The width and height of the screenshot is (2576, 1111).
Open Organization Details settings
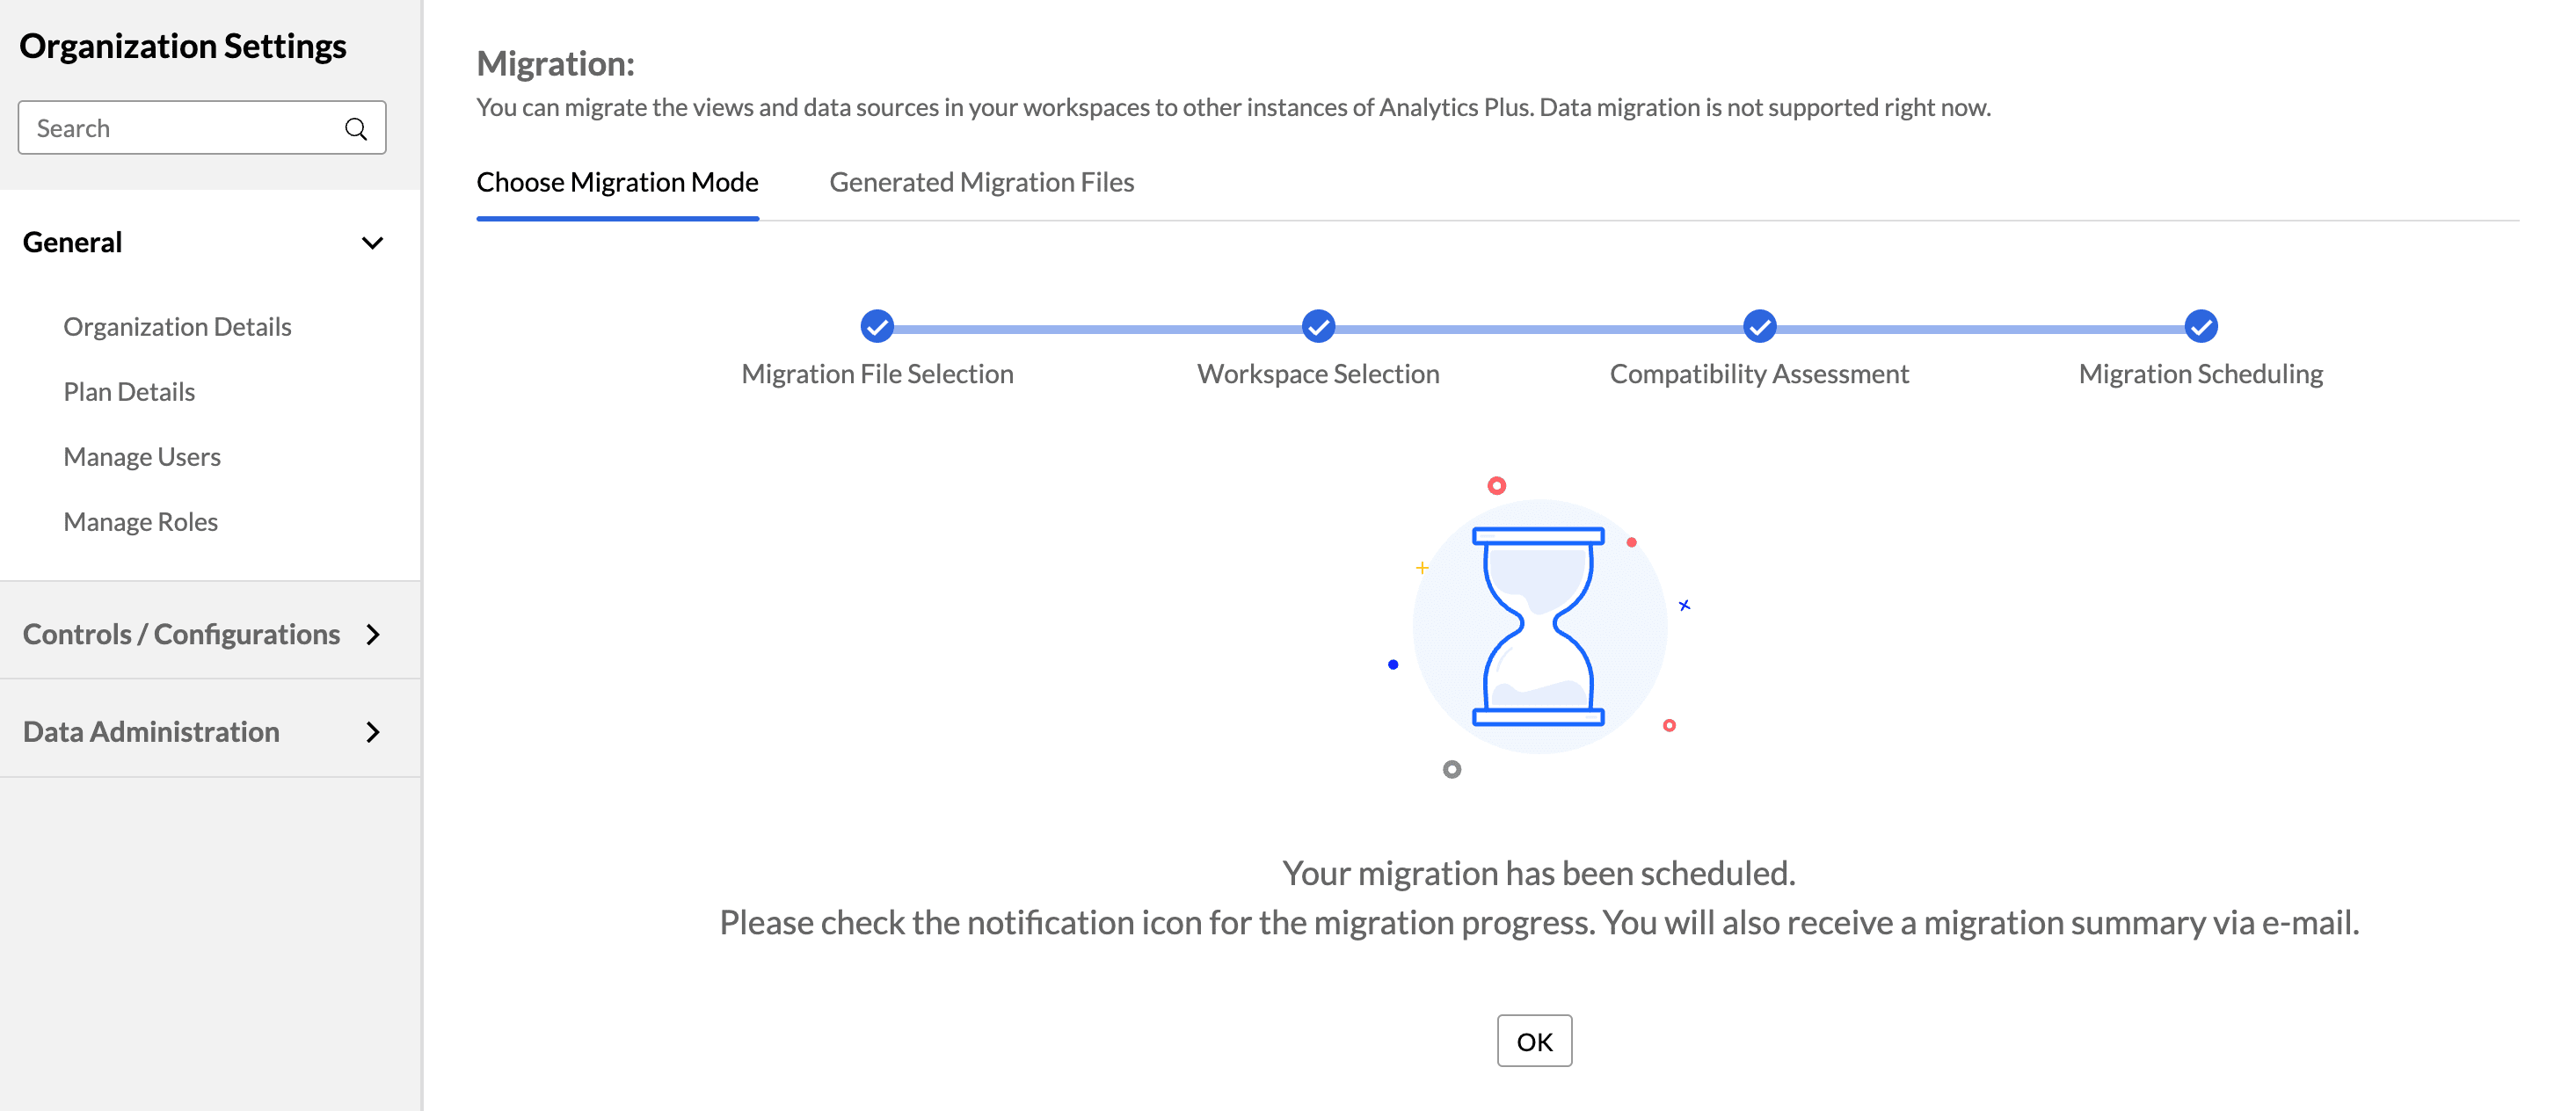click(x=177, y=327)
